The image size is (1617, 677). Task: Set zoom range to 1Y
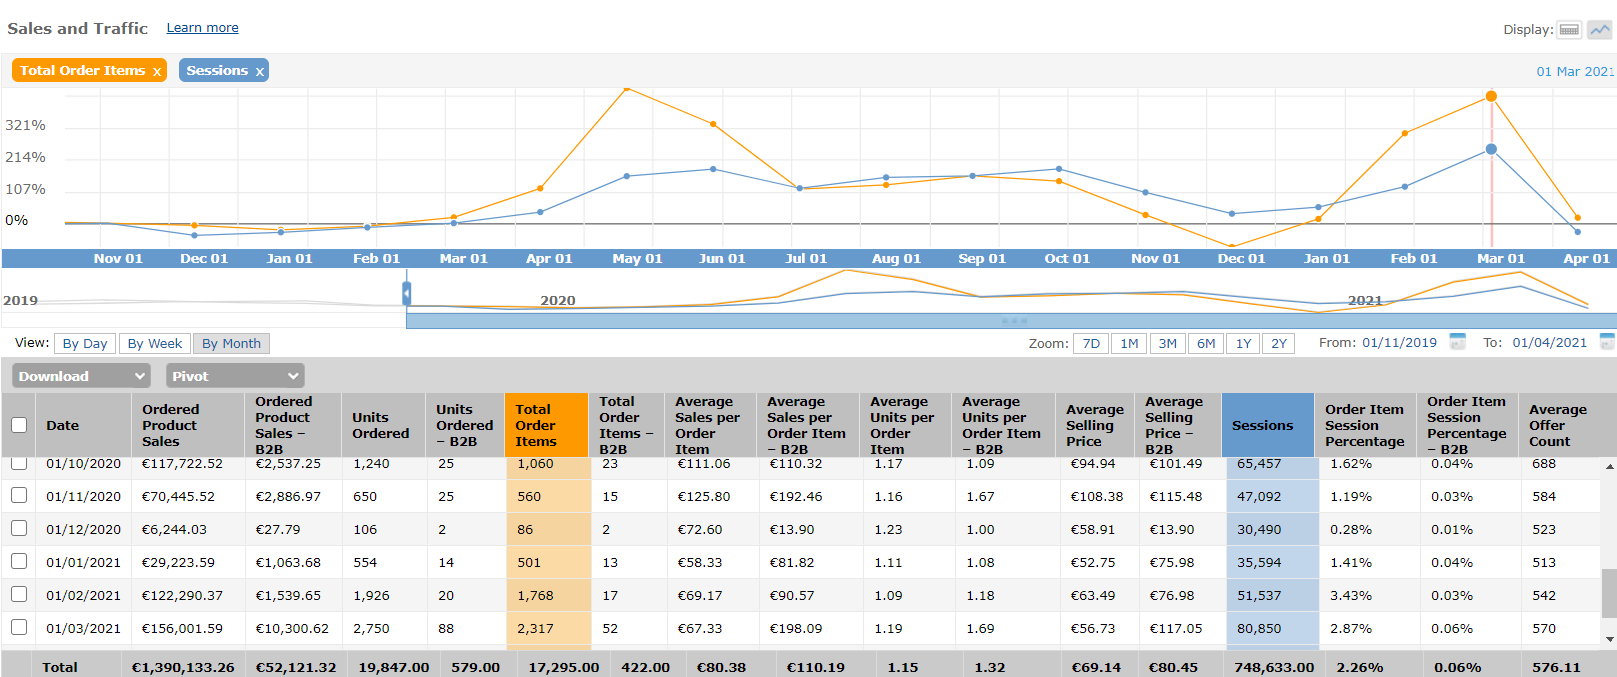1243,344
